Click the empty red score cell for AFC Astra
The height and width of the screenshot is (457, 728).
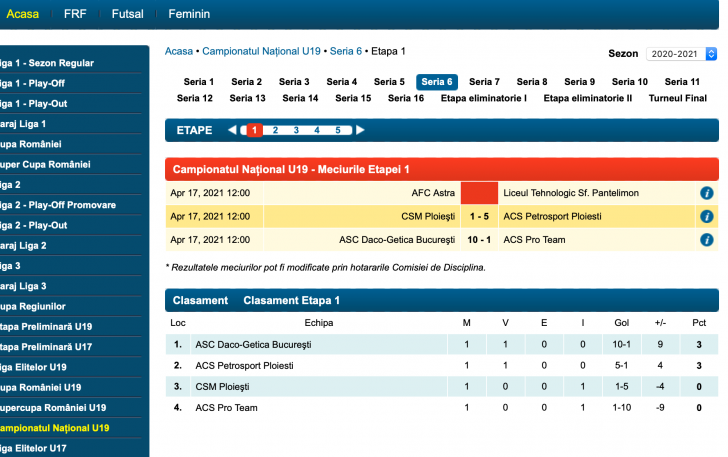[479, 193]
